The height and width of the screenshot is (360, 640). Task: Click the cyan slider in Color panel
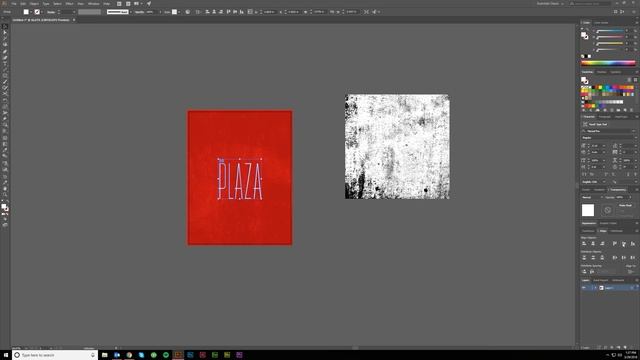pyautogui.click(x=610, y=31)
